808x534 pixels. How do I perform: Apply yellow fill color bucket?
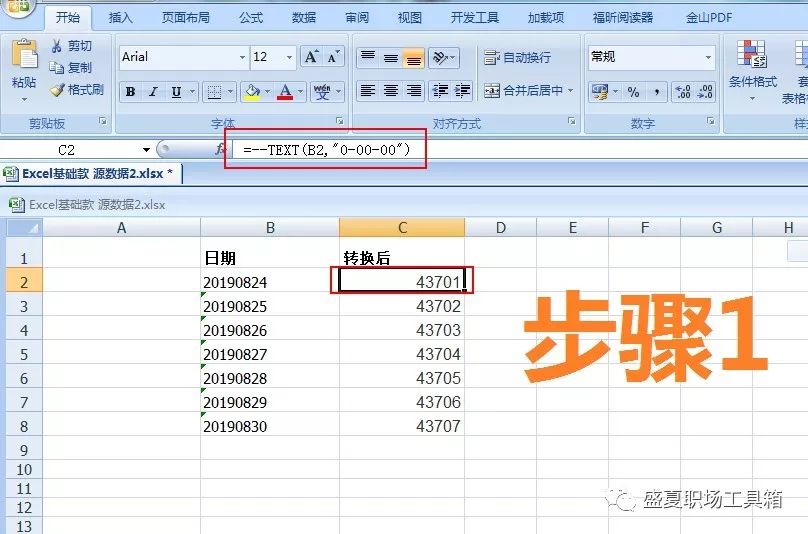pos(252,92)
